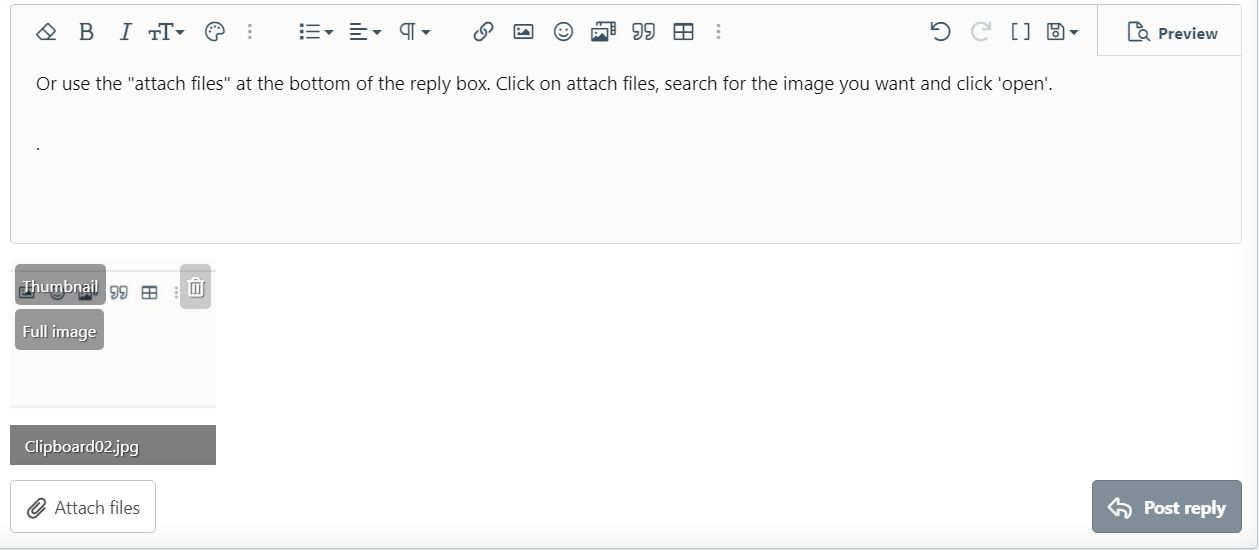1259x550 pixels.
Task: Toggle Italic formatting
Action: [x=125, y=32]
